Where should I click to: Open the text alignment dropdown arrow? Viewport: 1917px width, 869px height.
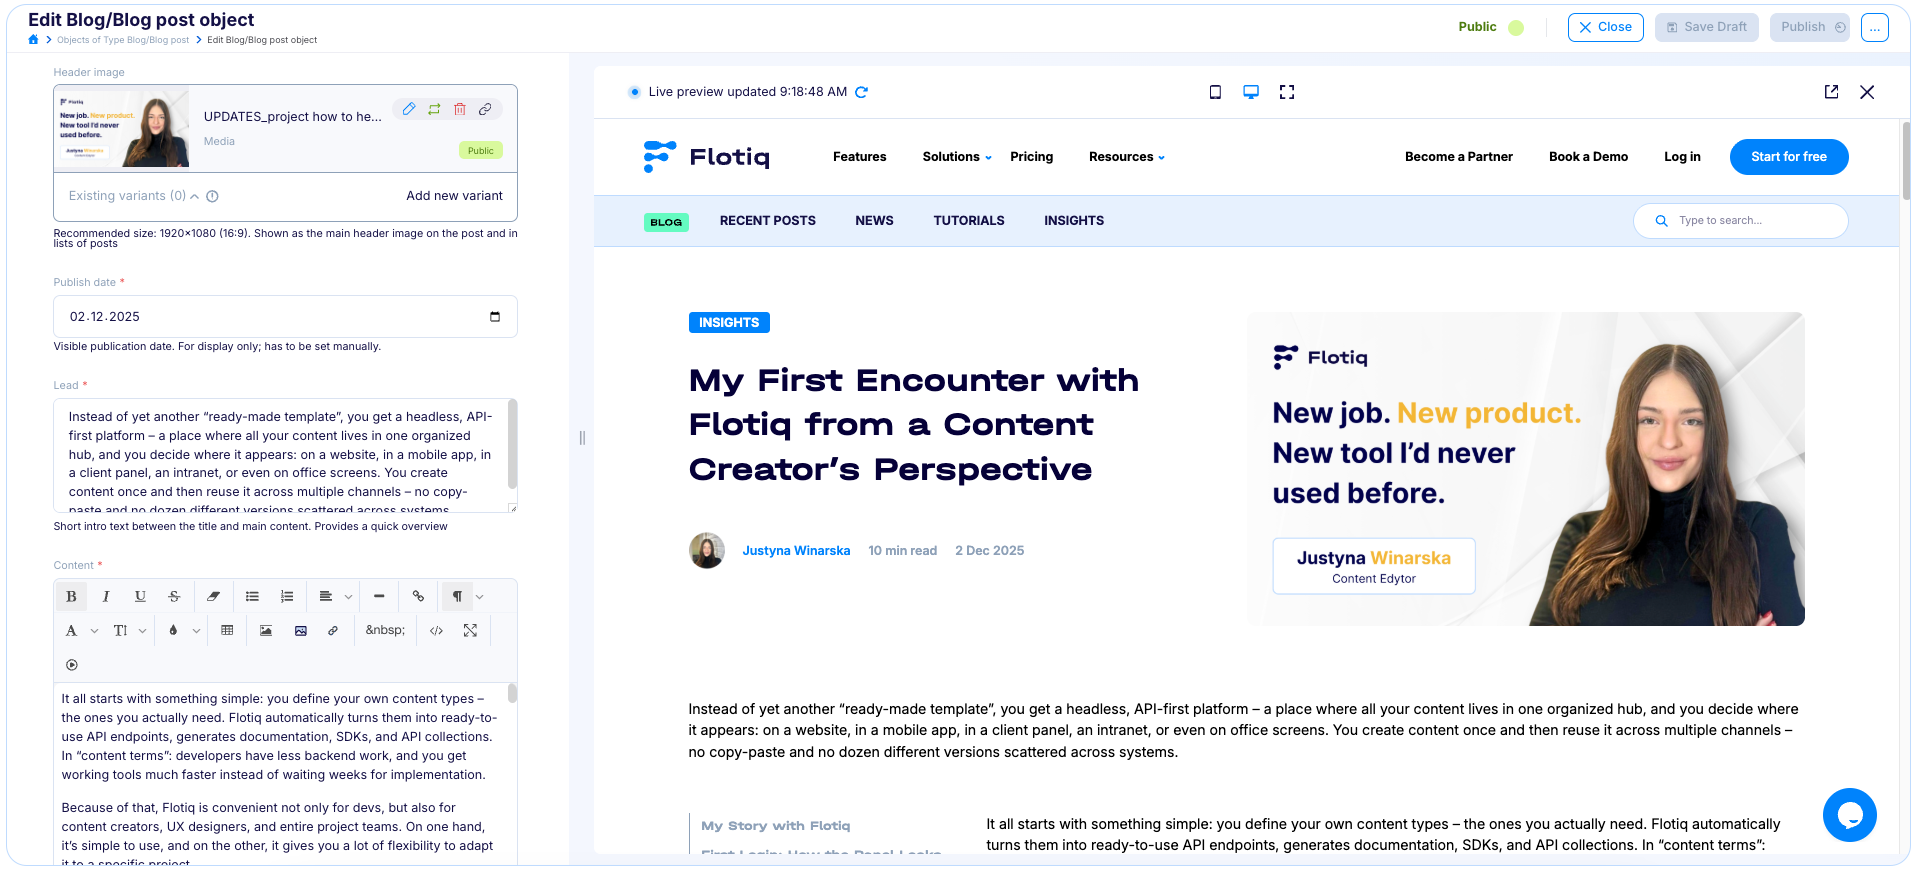(x=348, y=597)
